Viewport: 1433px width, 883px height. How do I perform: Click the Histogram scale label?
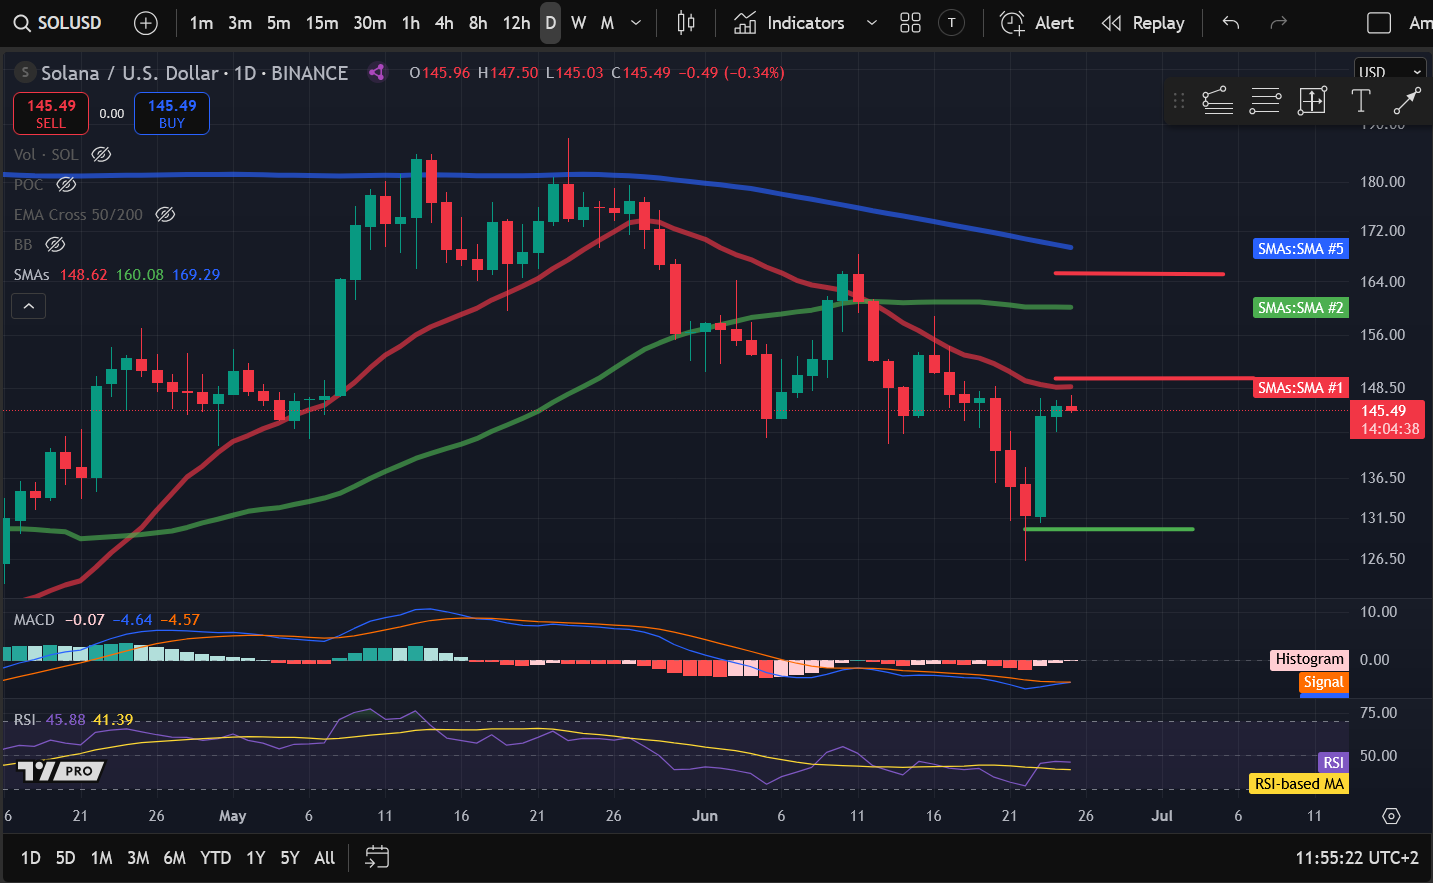click(x=1310, y=659)
